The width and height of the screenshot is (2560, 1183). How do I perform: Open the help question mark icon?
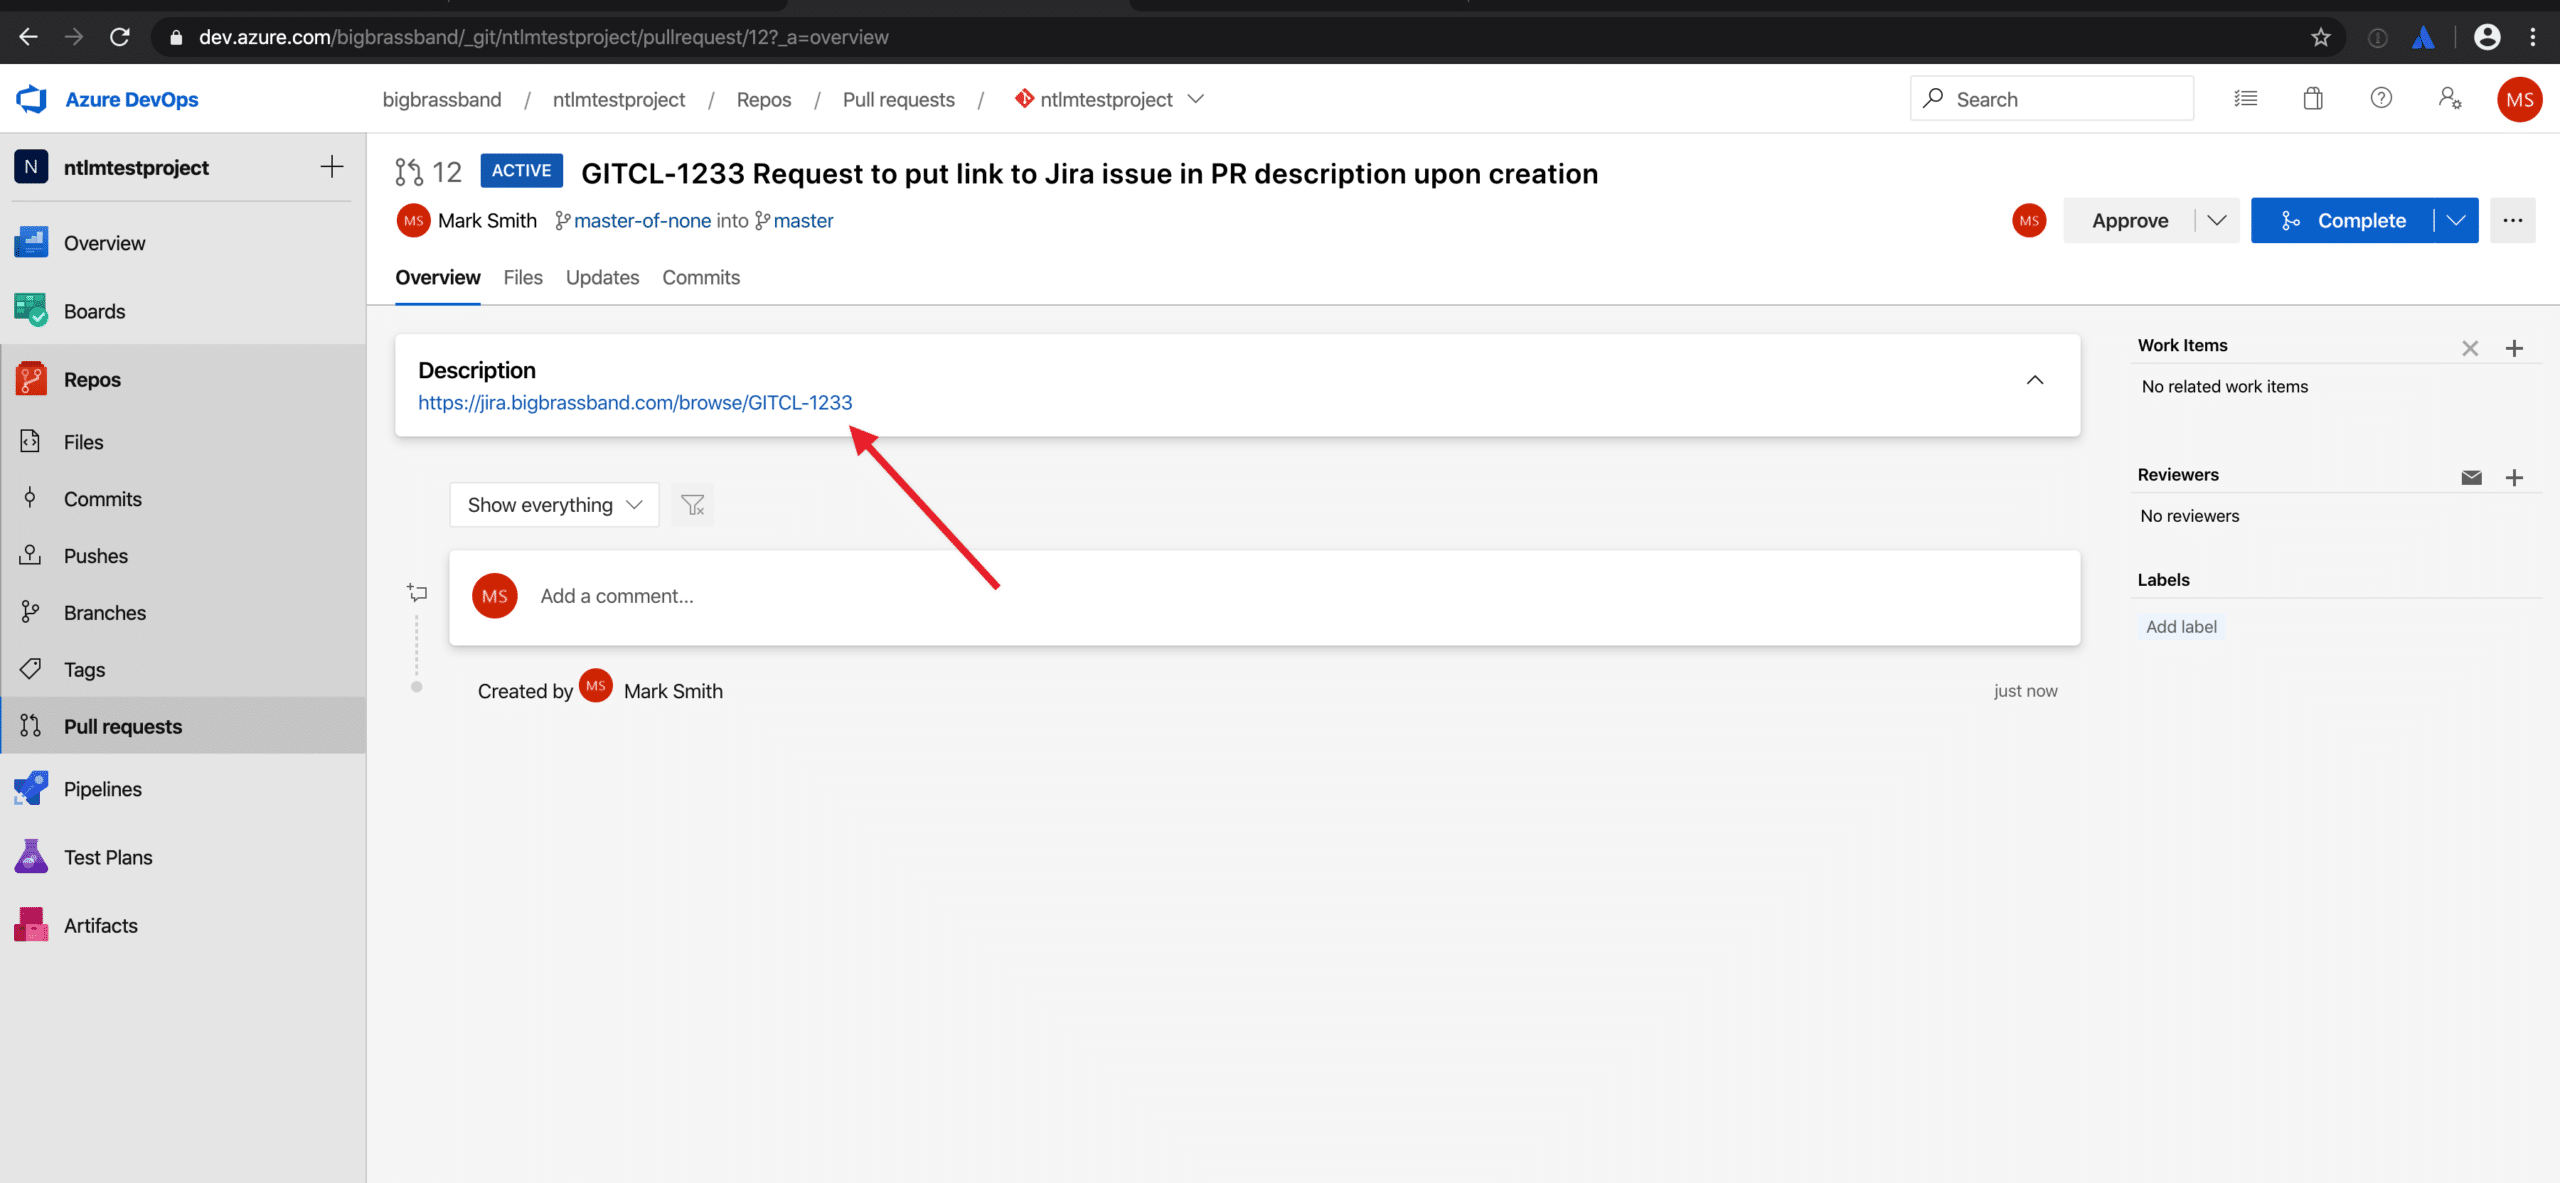[2381, 98]
